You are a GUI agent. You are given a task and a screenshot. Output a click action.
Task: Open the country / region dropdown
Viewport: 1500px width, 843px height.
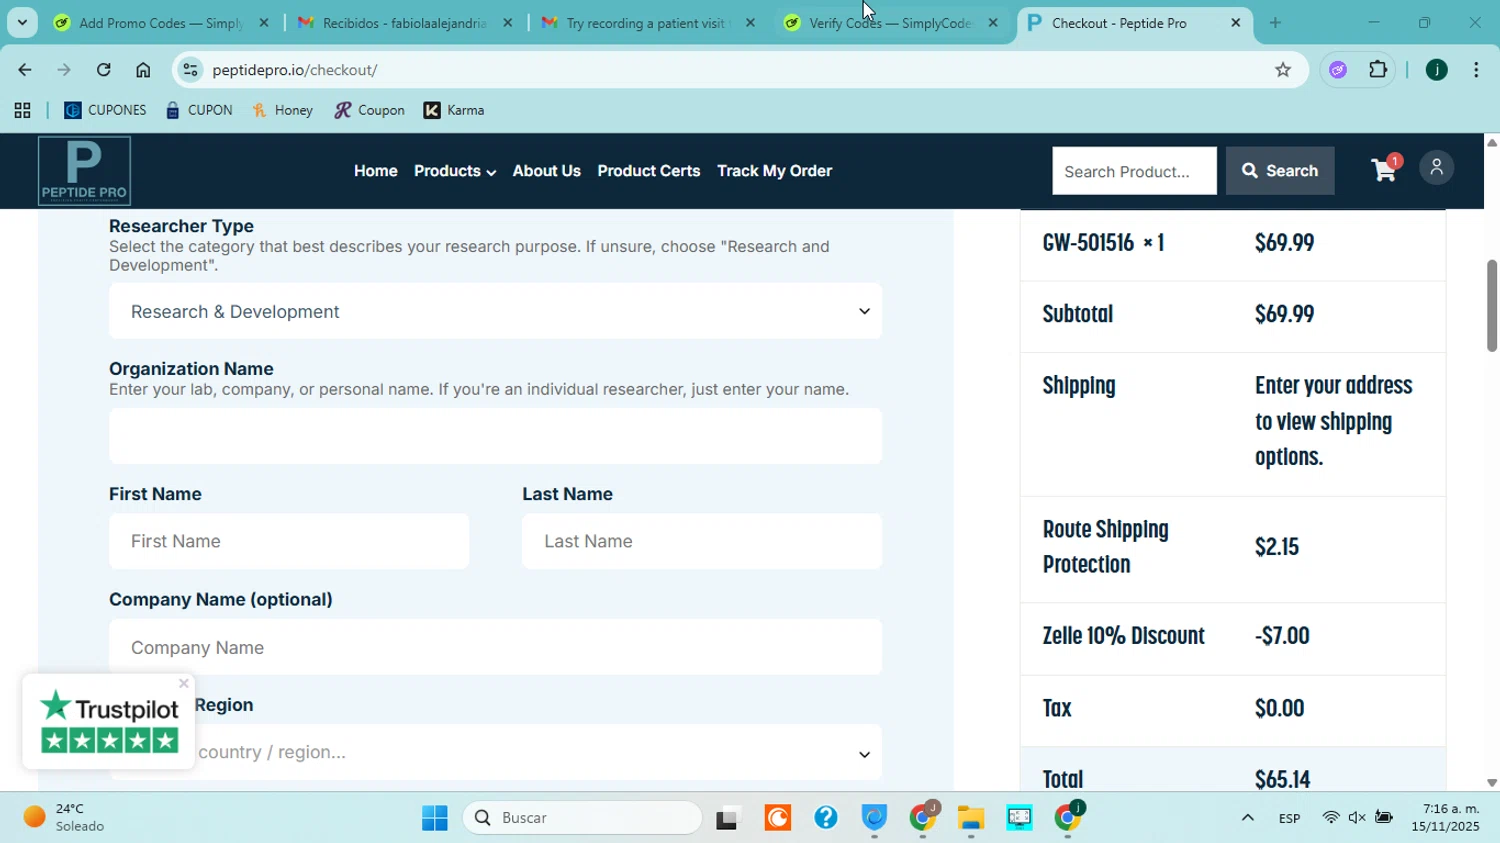coord(495,752)
